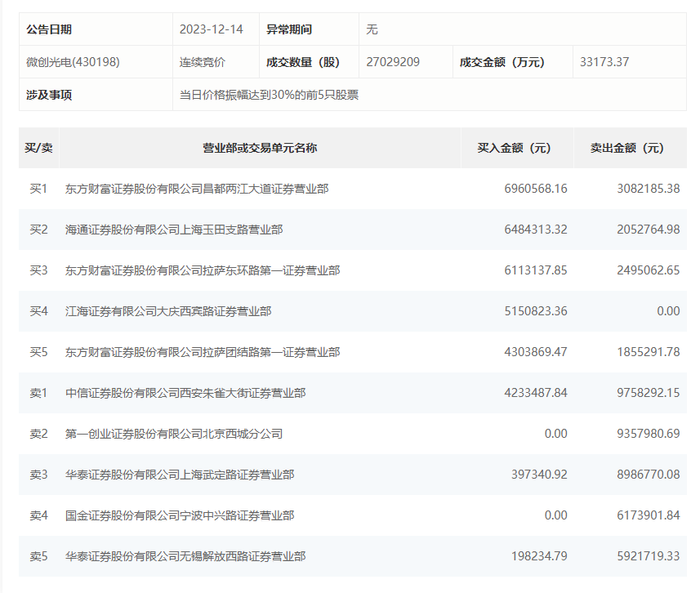Click the 买3 row label
The width and height of the screenshot is (700, 593).
pyautogui.click(x=38, y=271)
